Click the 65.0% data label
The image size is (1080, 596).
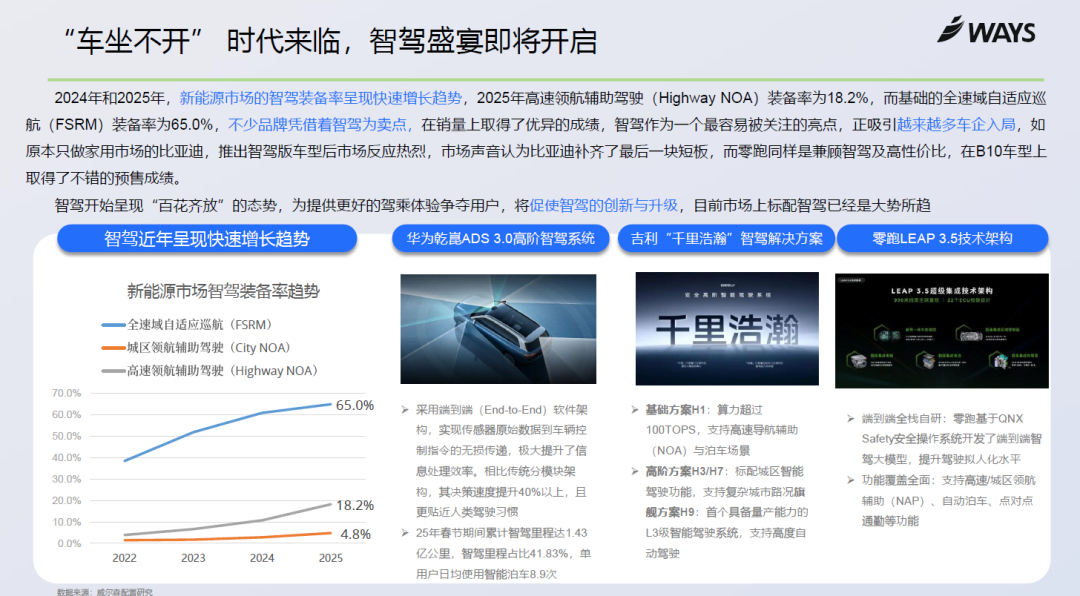coord(355,405)
